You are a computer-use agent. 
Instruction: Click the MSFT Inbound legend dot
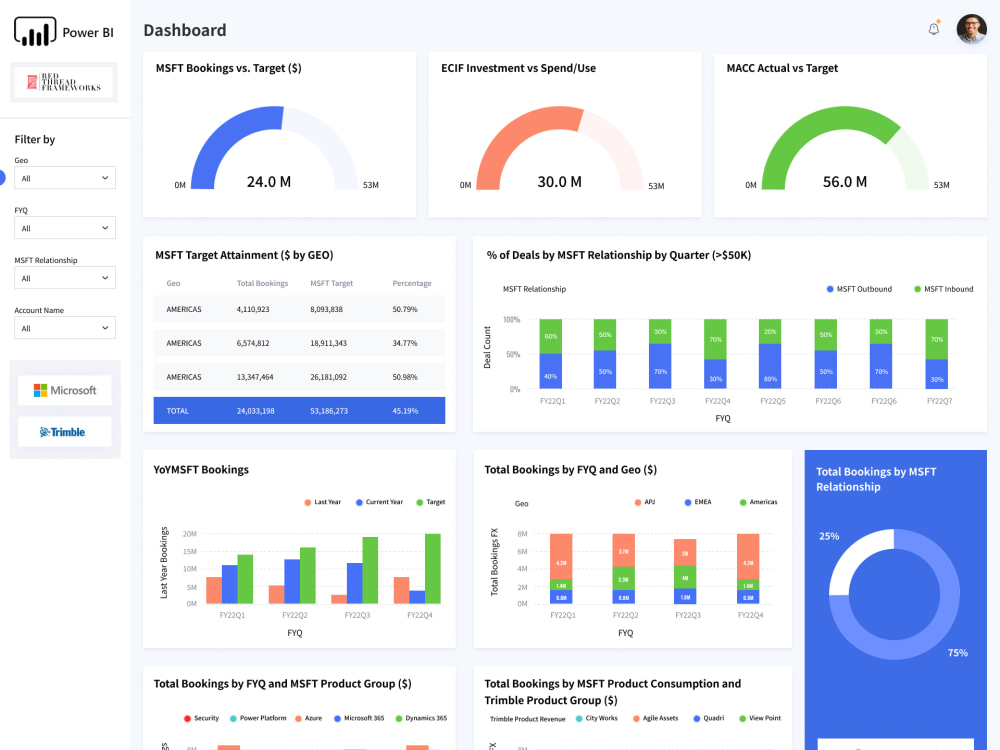[917, 289]
